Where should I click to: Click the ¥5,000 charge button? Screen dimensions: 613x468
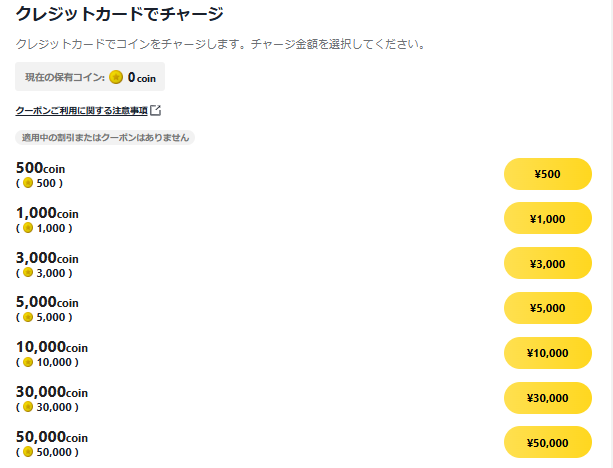(548, 308)
